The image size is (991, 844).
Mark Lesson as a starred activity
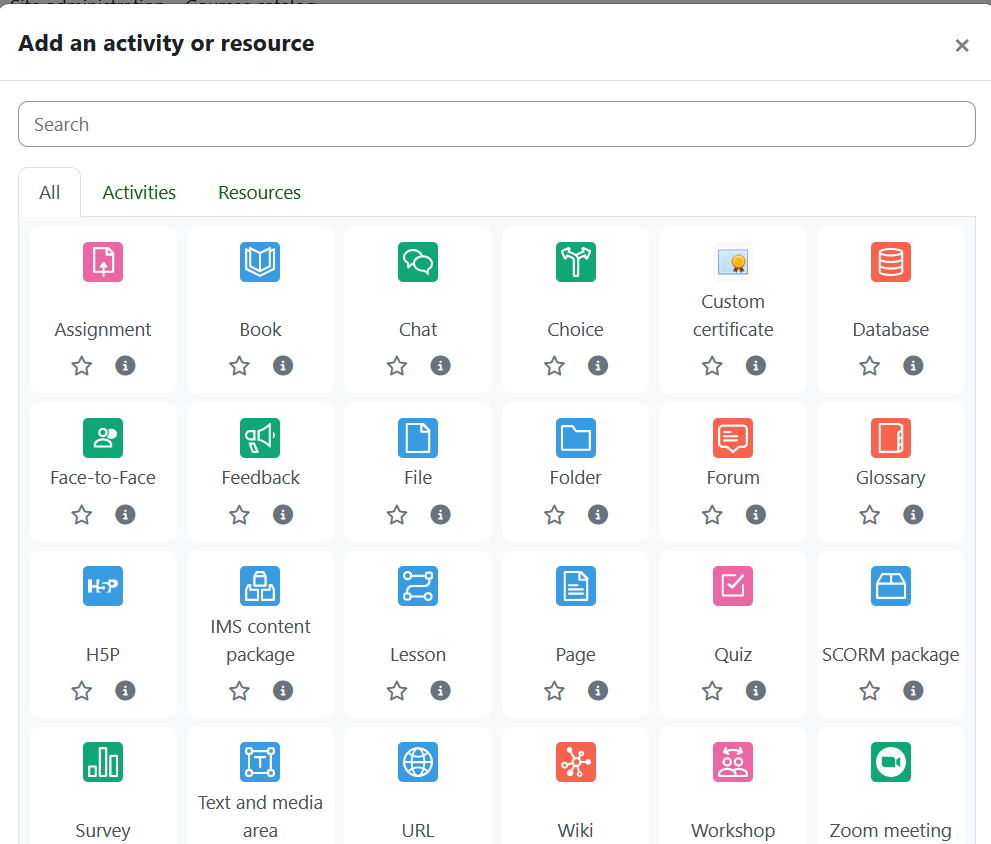pos(397,691)
